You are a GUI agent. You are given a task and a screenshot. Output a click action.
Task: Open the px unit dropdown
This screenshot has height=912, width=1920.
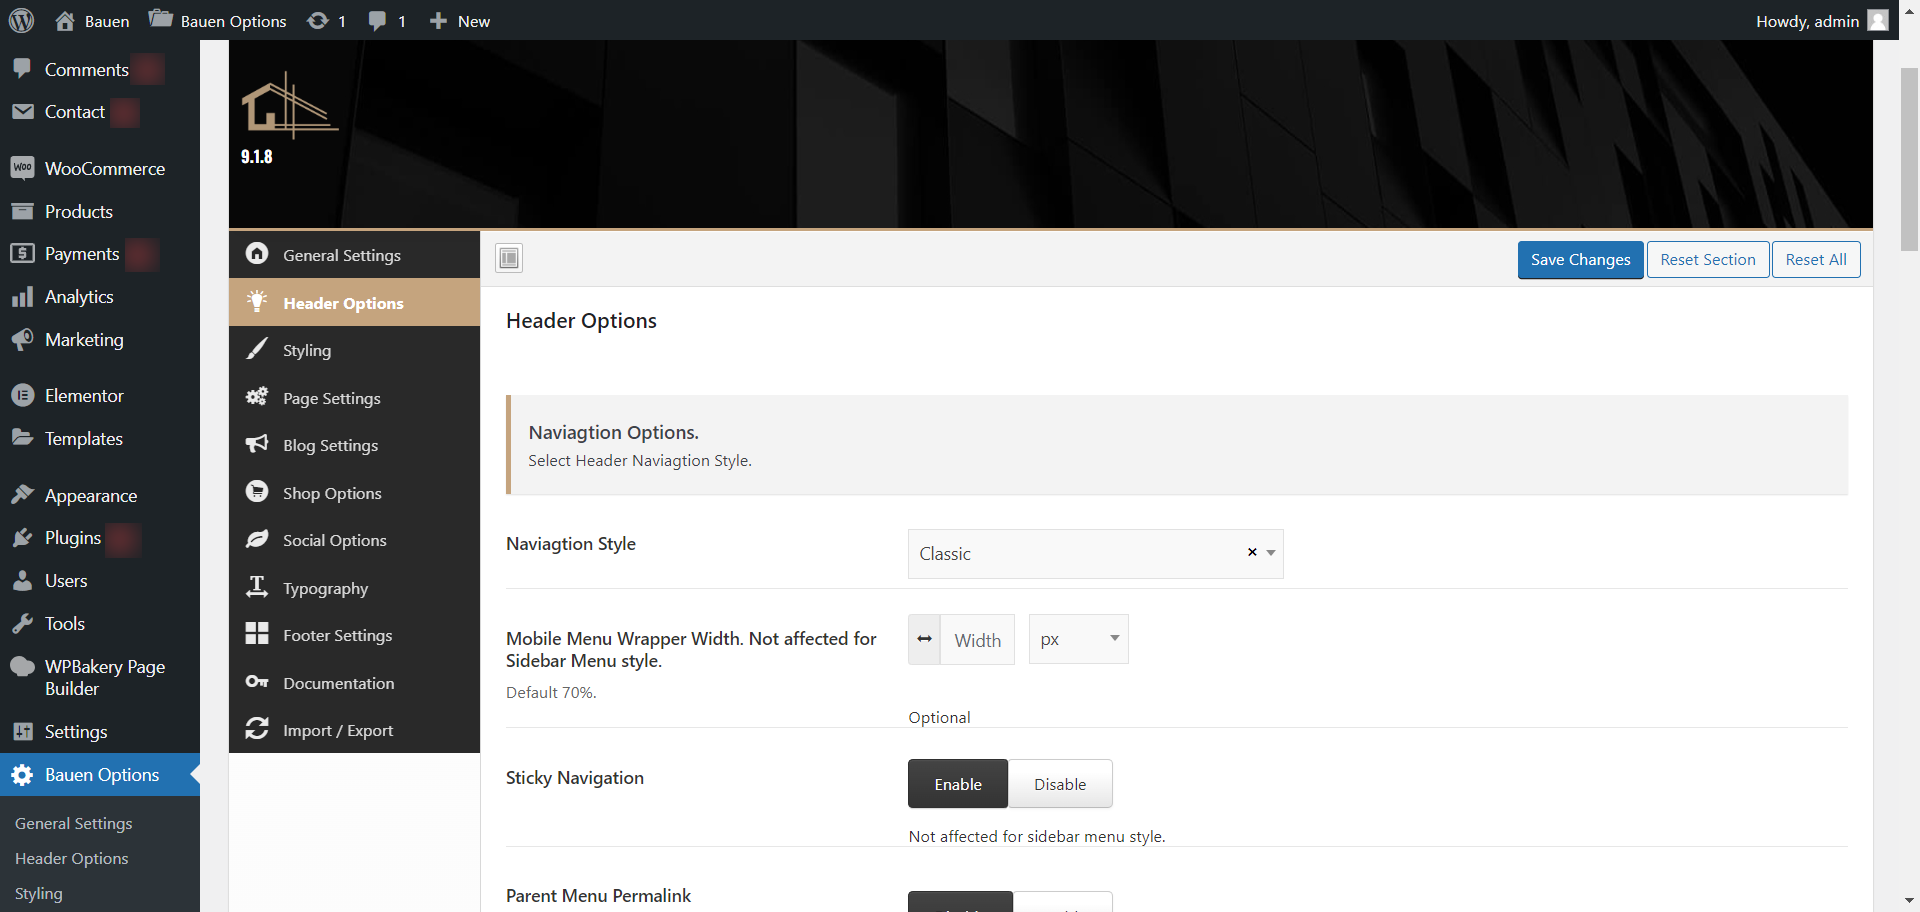pyautogui.click(x=1078, y=639)
